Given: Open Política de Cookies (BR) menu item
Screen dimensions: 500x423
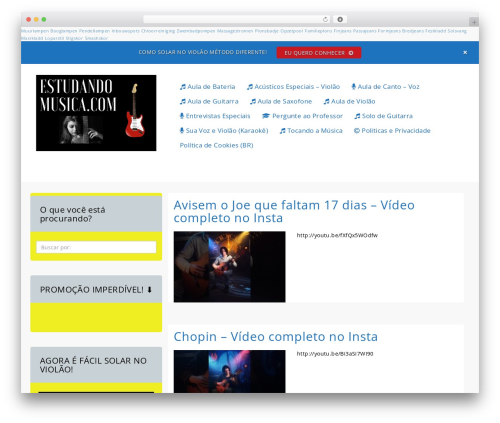Looking at the screenshot, I should pyautogui.click(x=216, y=145).
